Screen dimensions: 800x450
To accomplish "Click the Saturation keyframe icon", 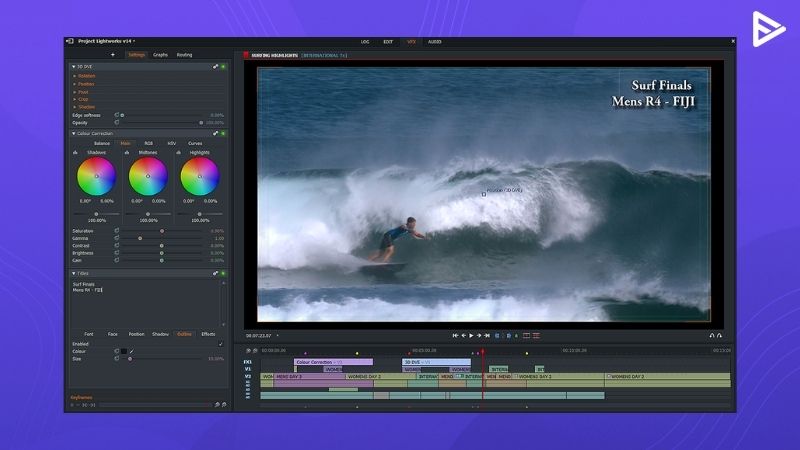I will click(116, 231).
